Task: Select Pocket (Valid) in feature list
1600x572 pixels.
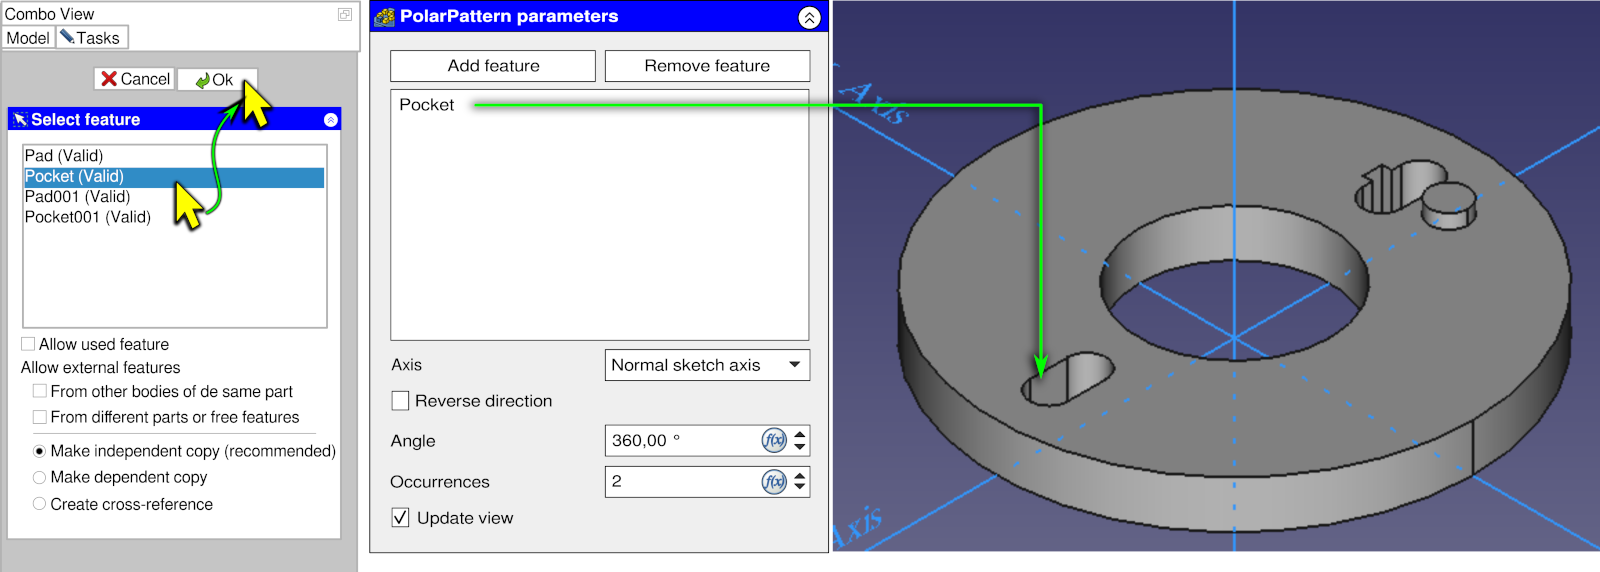Action: pyautogui.click(x=174, y=177)
